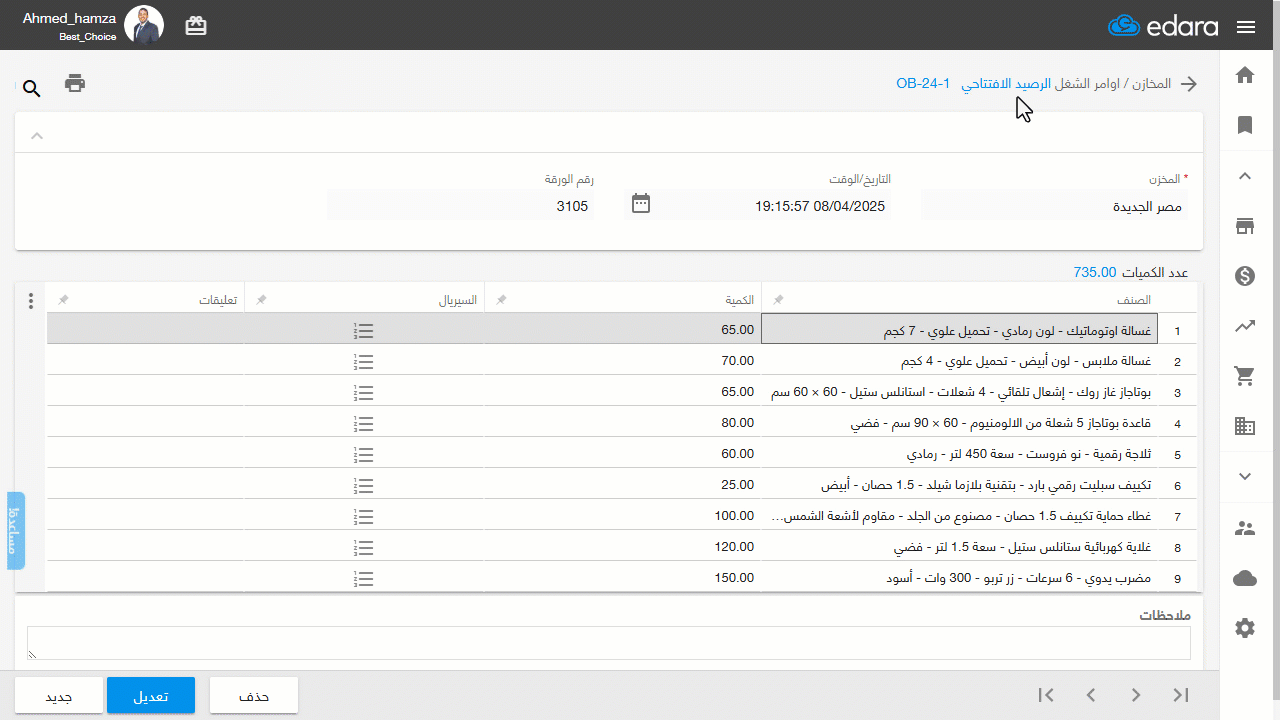Open the Home icon in the sidebar
Image resolution: width=1280 pixels, height=720 pixels.
tap(1245, 75)
